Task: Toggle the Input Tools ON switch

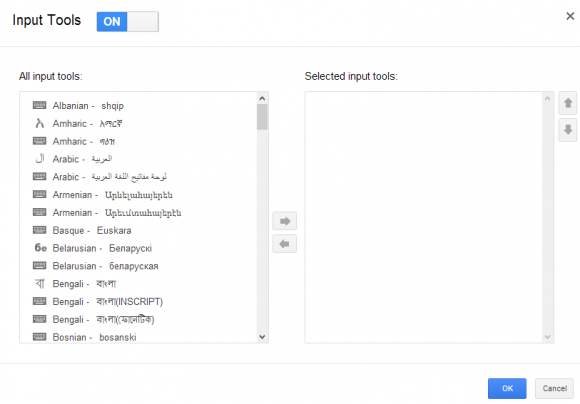Action: pyautogui.click(x=128, y=21)
